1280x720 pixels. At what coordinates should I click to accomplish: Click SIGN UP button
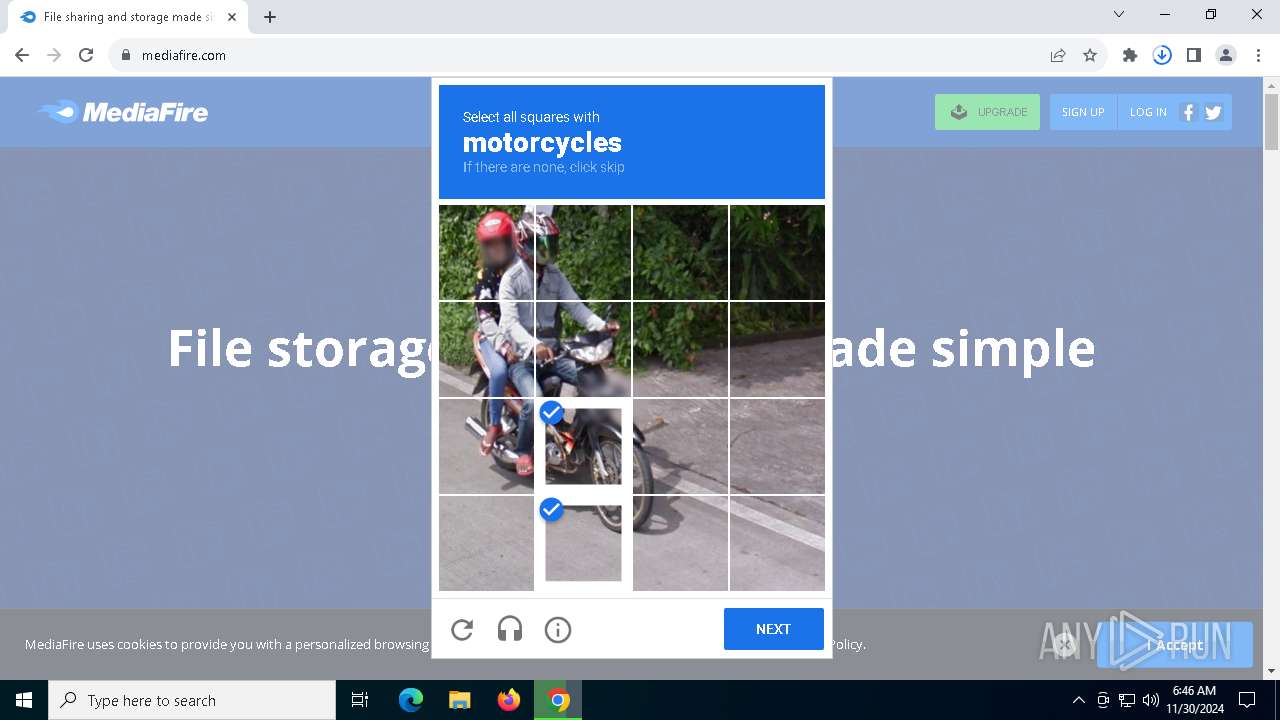1083,112
